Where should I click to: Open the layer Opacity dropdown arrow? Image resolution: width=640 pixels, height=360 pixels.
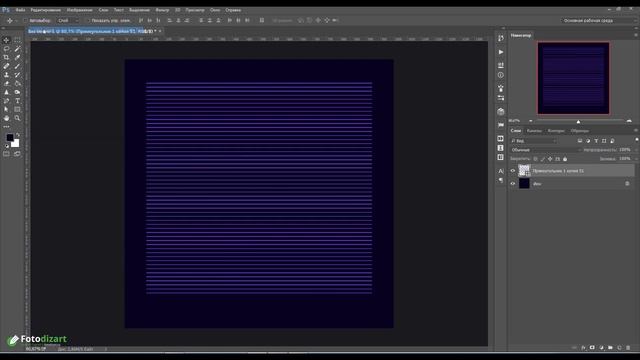click(636, 150)
